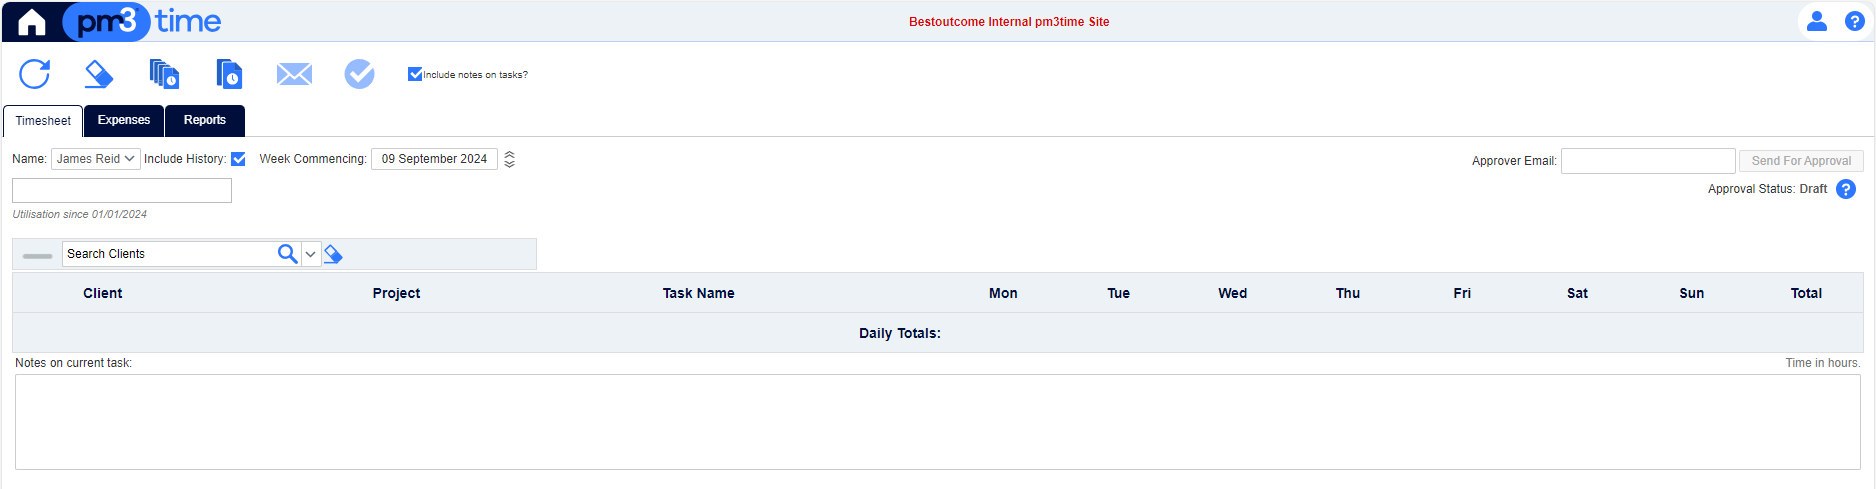The width and height of the screenshot is (1876, 489).
Task: Uncheck the Include History checkbox
Action: point(238,159)
